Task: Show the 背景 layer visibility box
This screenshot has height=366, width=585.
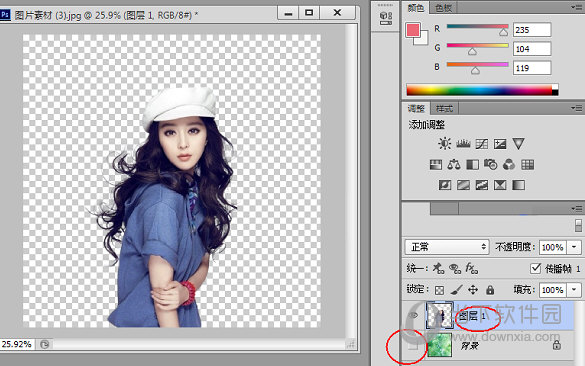Action: 413,346
